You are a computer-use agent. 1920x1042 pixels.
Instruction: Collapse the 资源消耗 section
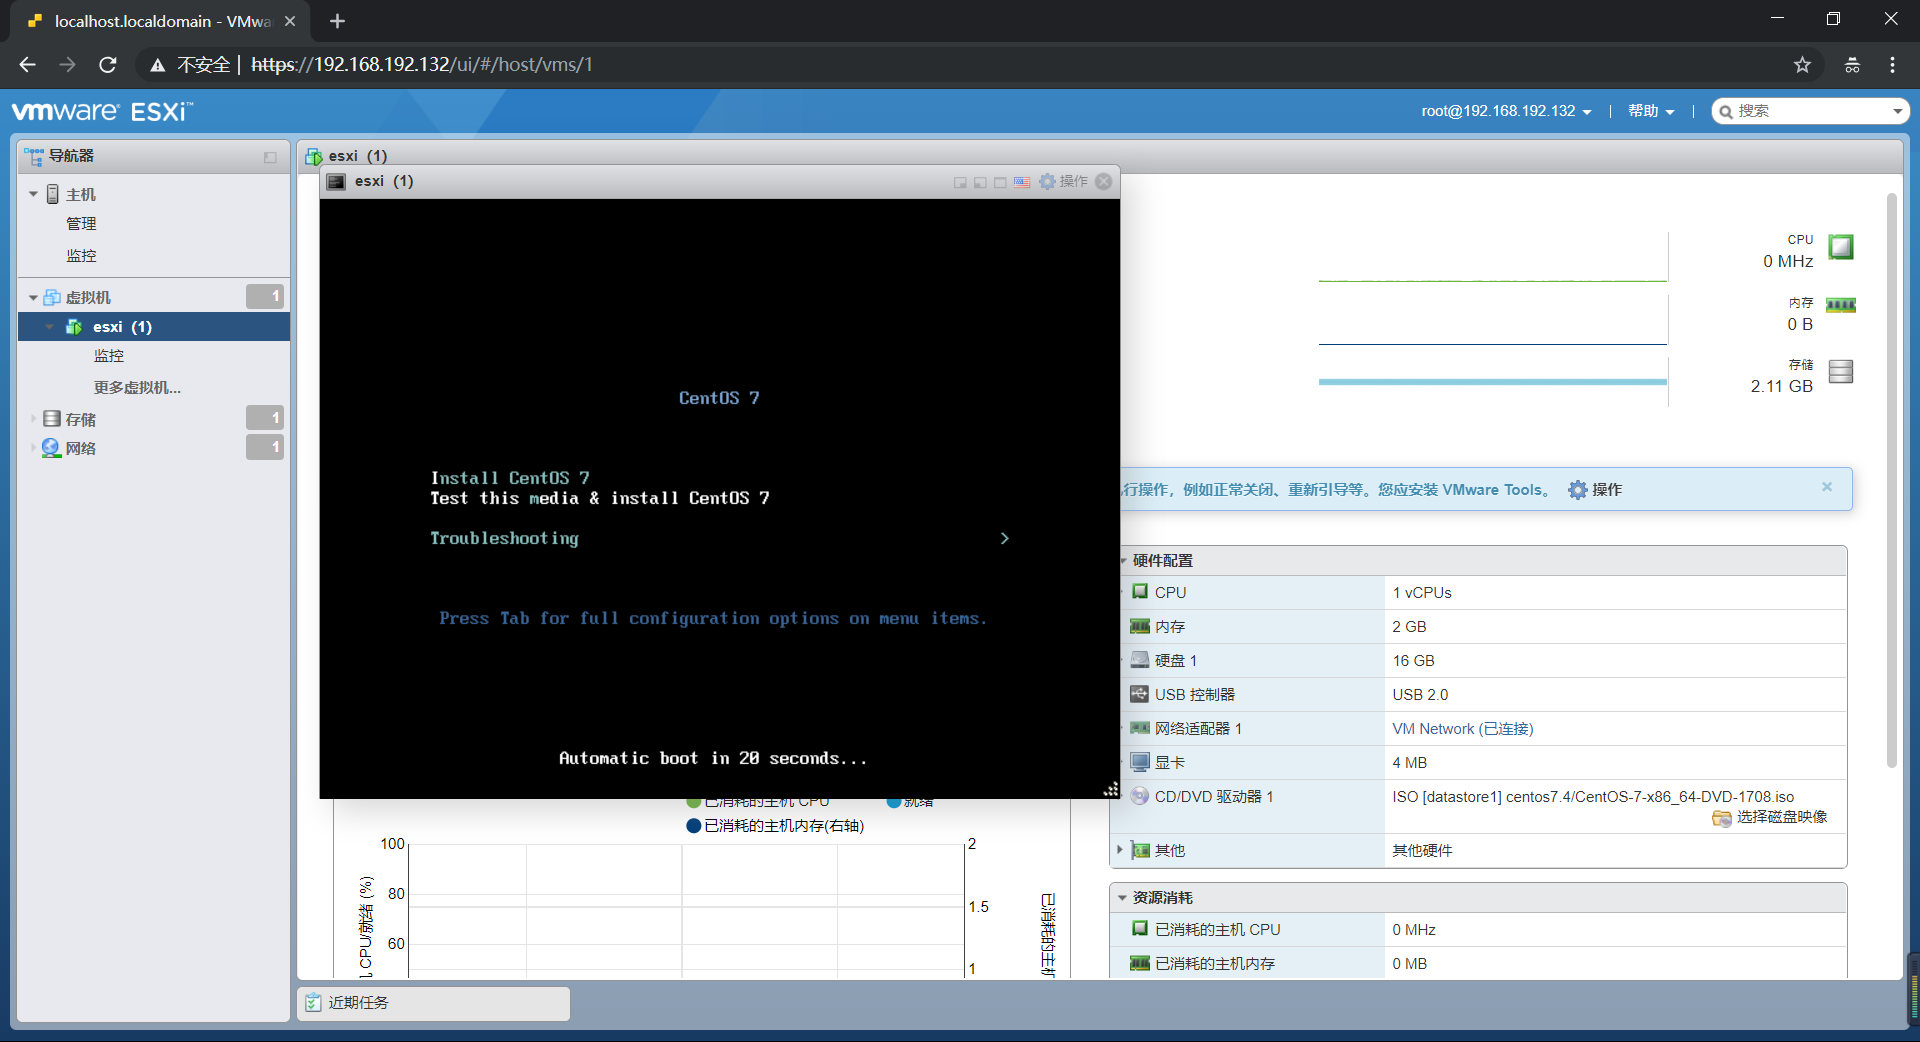[x=1123, y=898]
